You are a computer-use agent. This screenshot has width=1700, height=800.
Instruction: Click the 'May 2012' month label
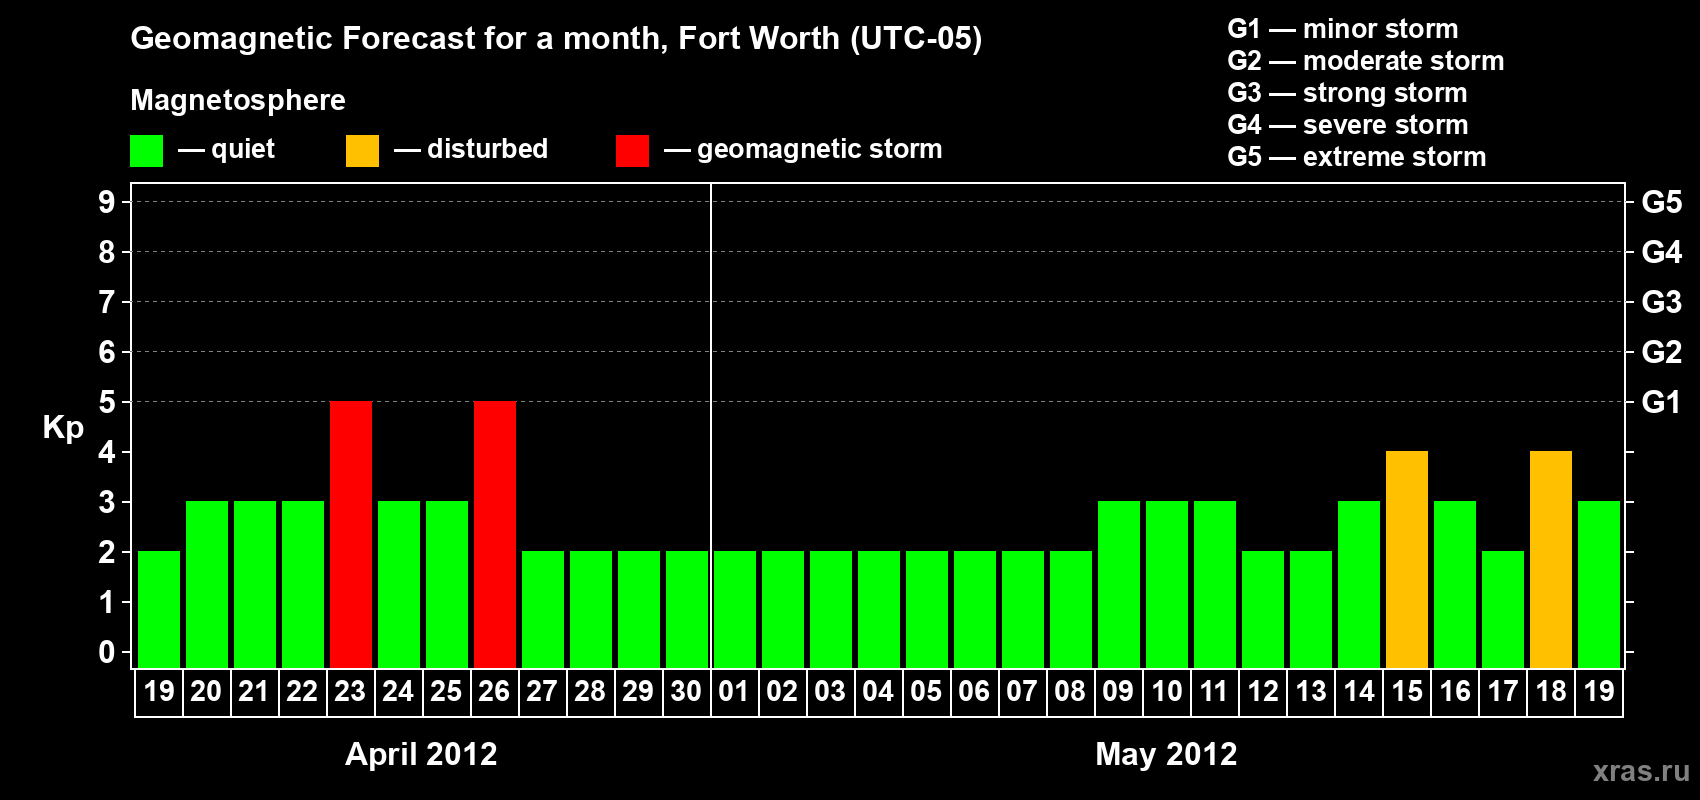pos(1166,754)
